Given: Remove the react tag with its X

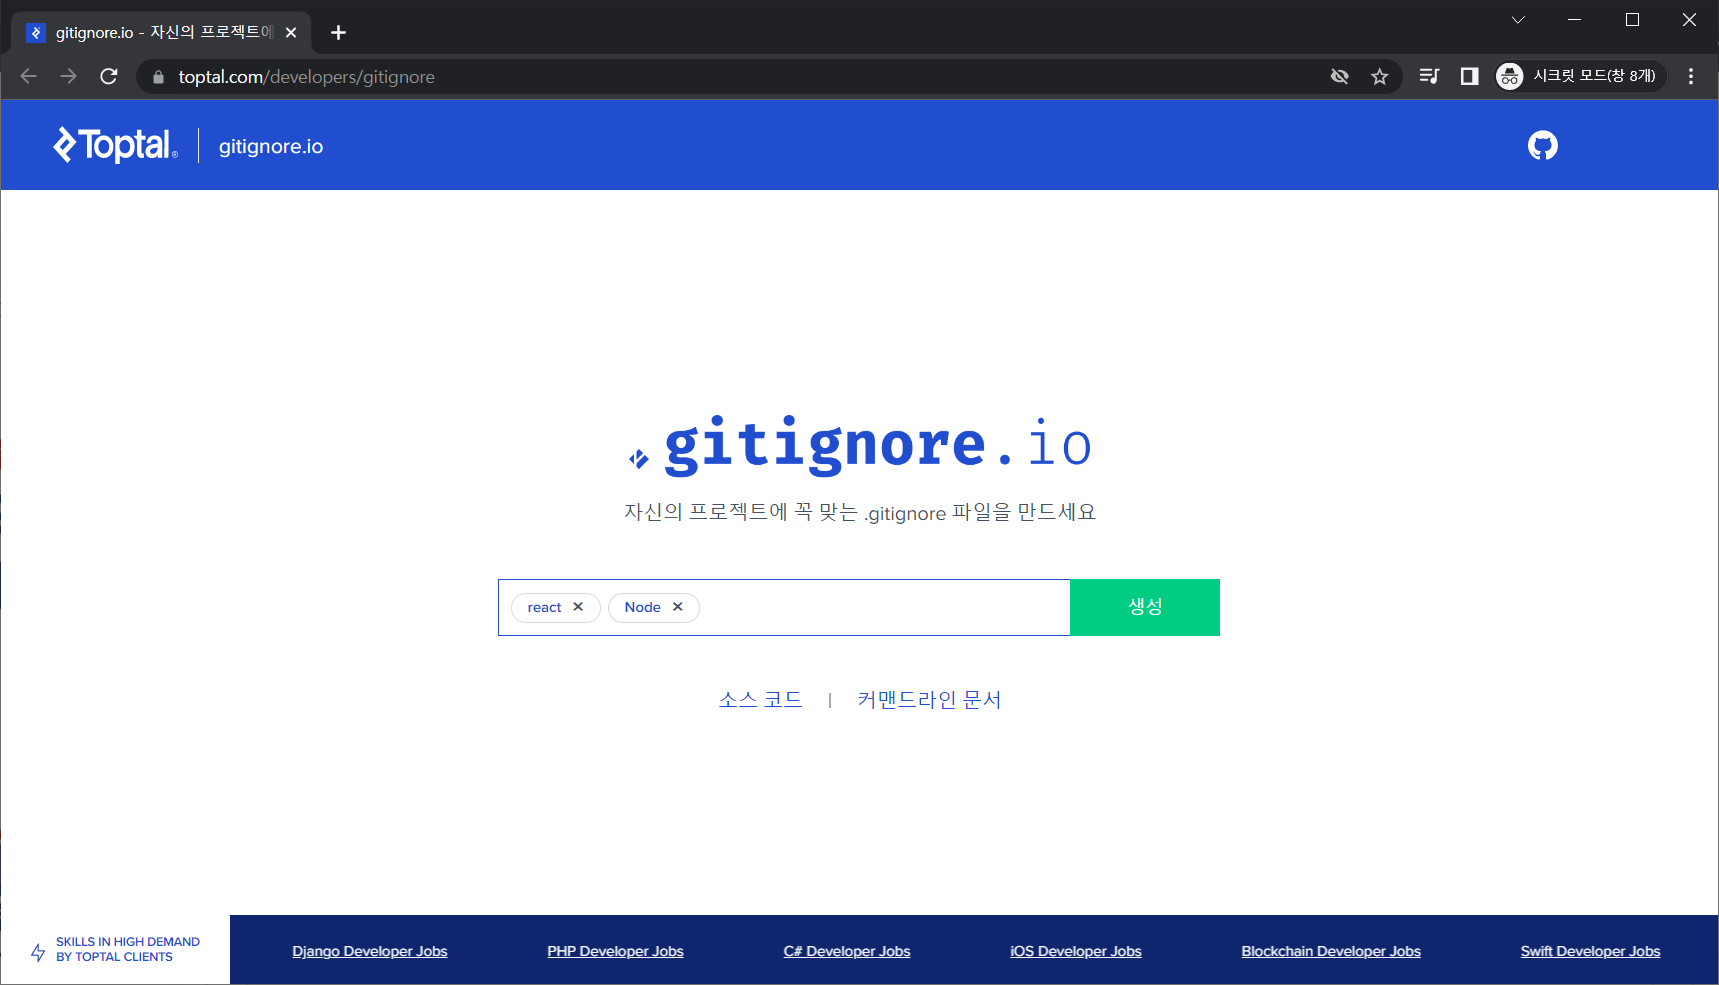Looking at the screenshot, I should 578,607.
